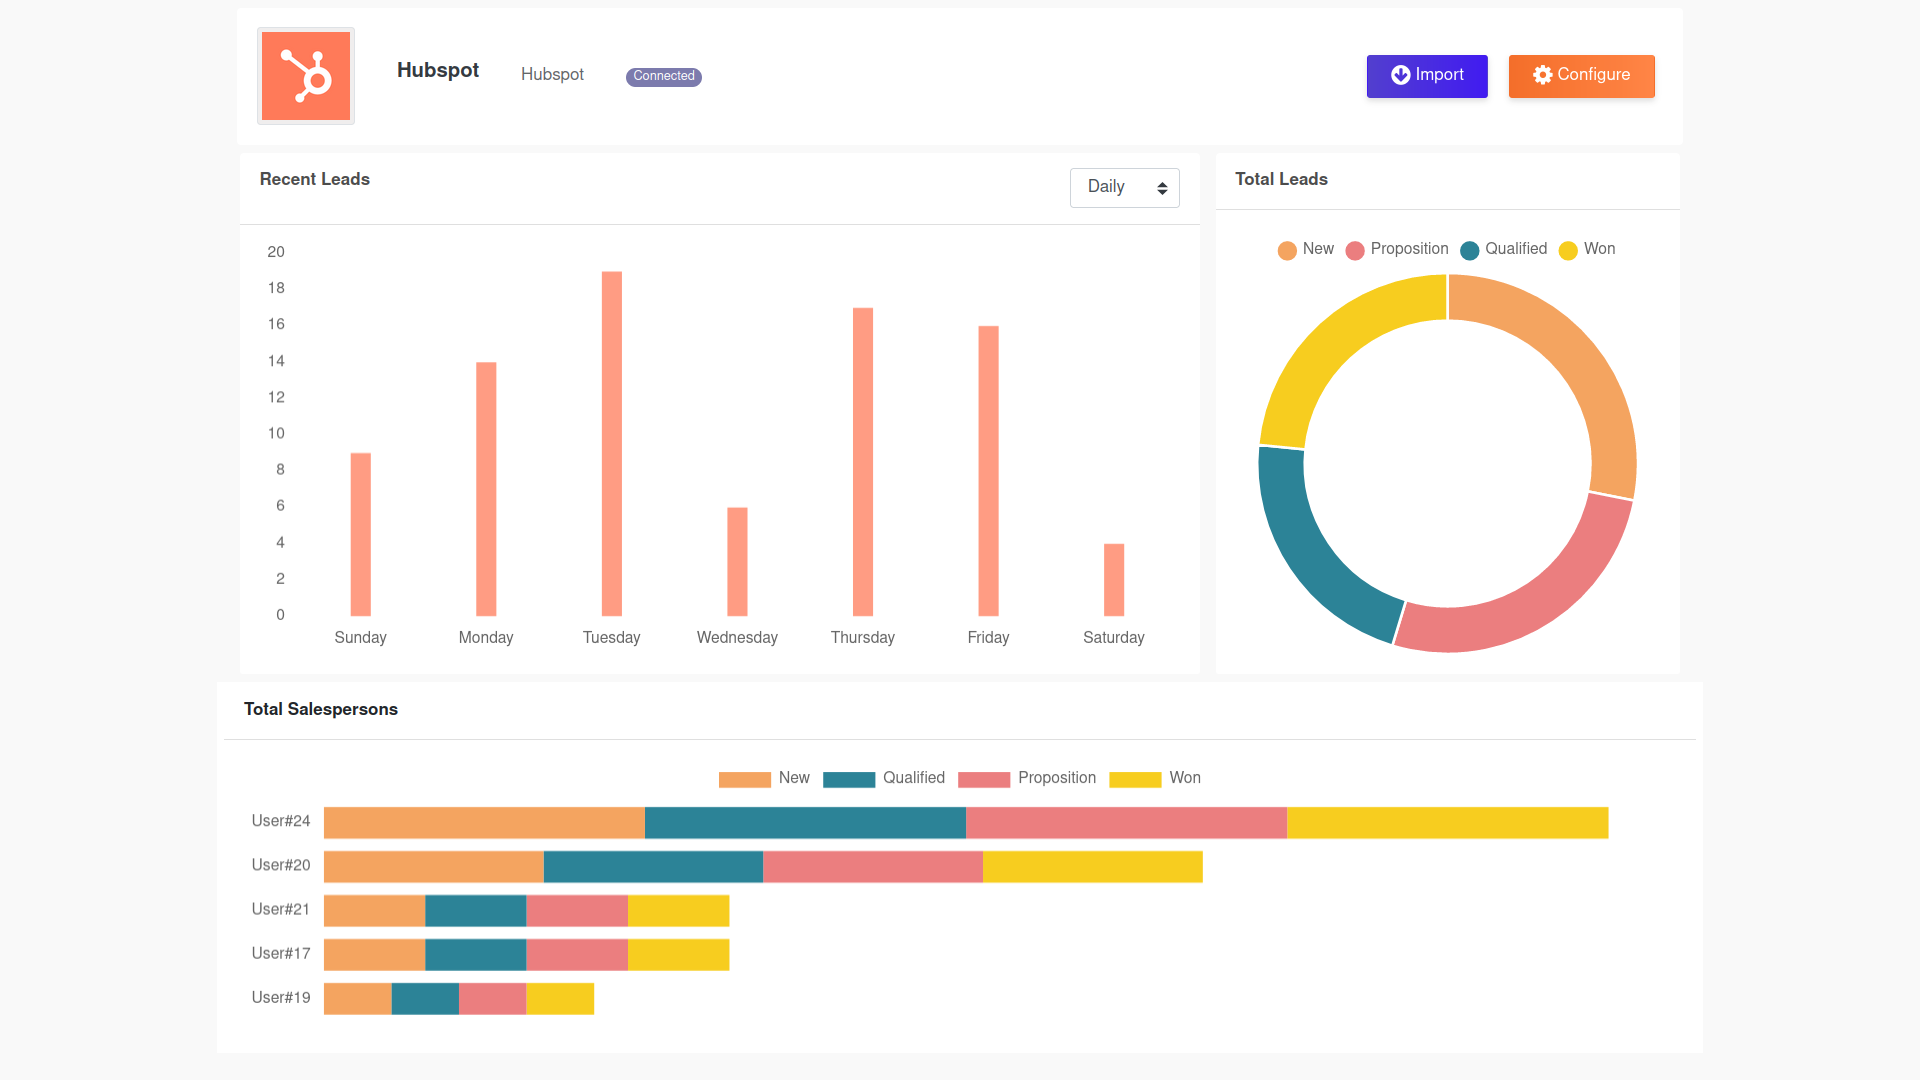Toggle the Won legend circle in Total Leads
This screenshot has width=1920, height=1080.
[x=1568, y=250]
